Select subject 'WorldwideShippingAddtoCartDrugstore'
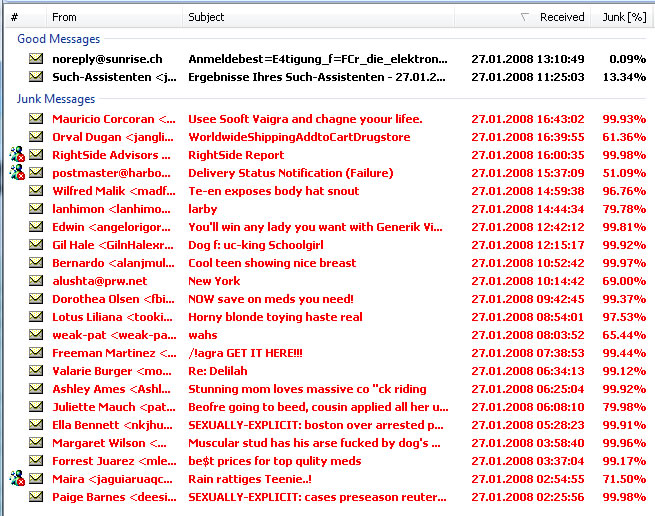 [299, 137]
